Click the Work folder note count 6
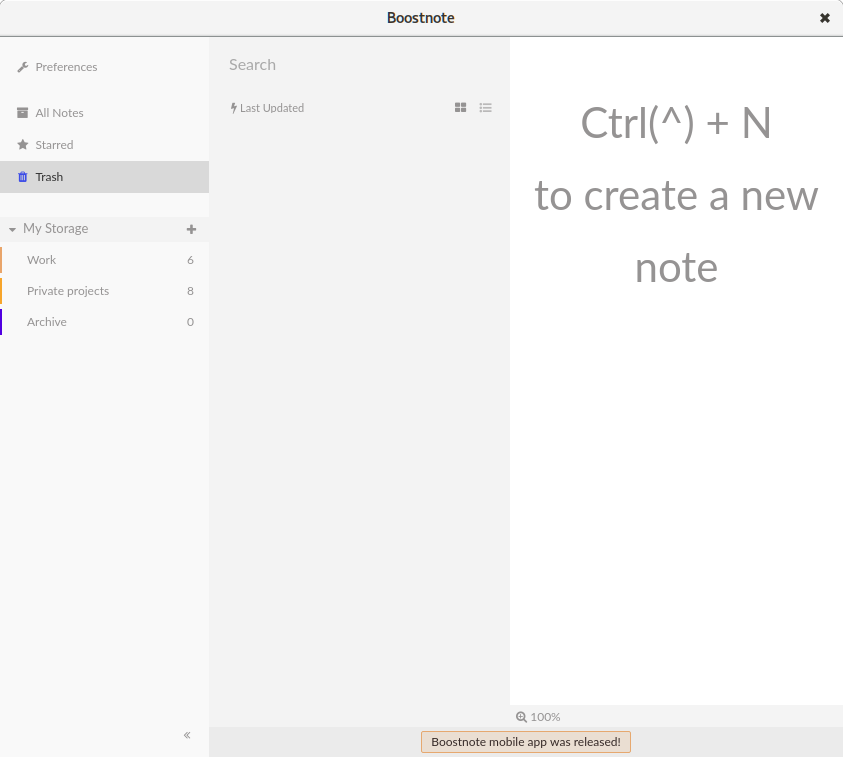The width and height of the screenshot is (843, 757). pyautogui.click(x=190, y=260)
